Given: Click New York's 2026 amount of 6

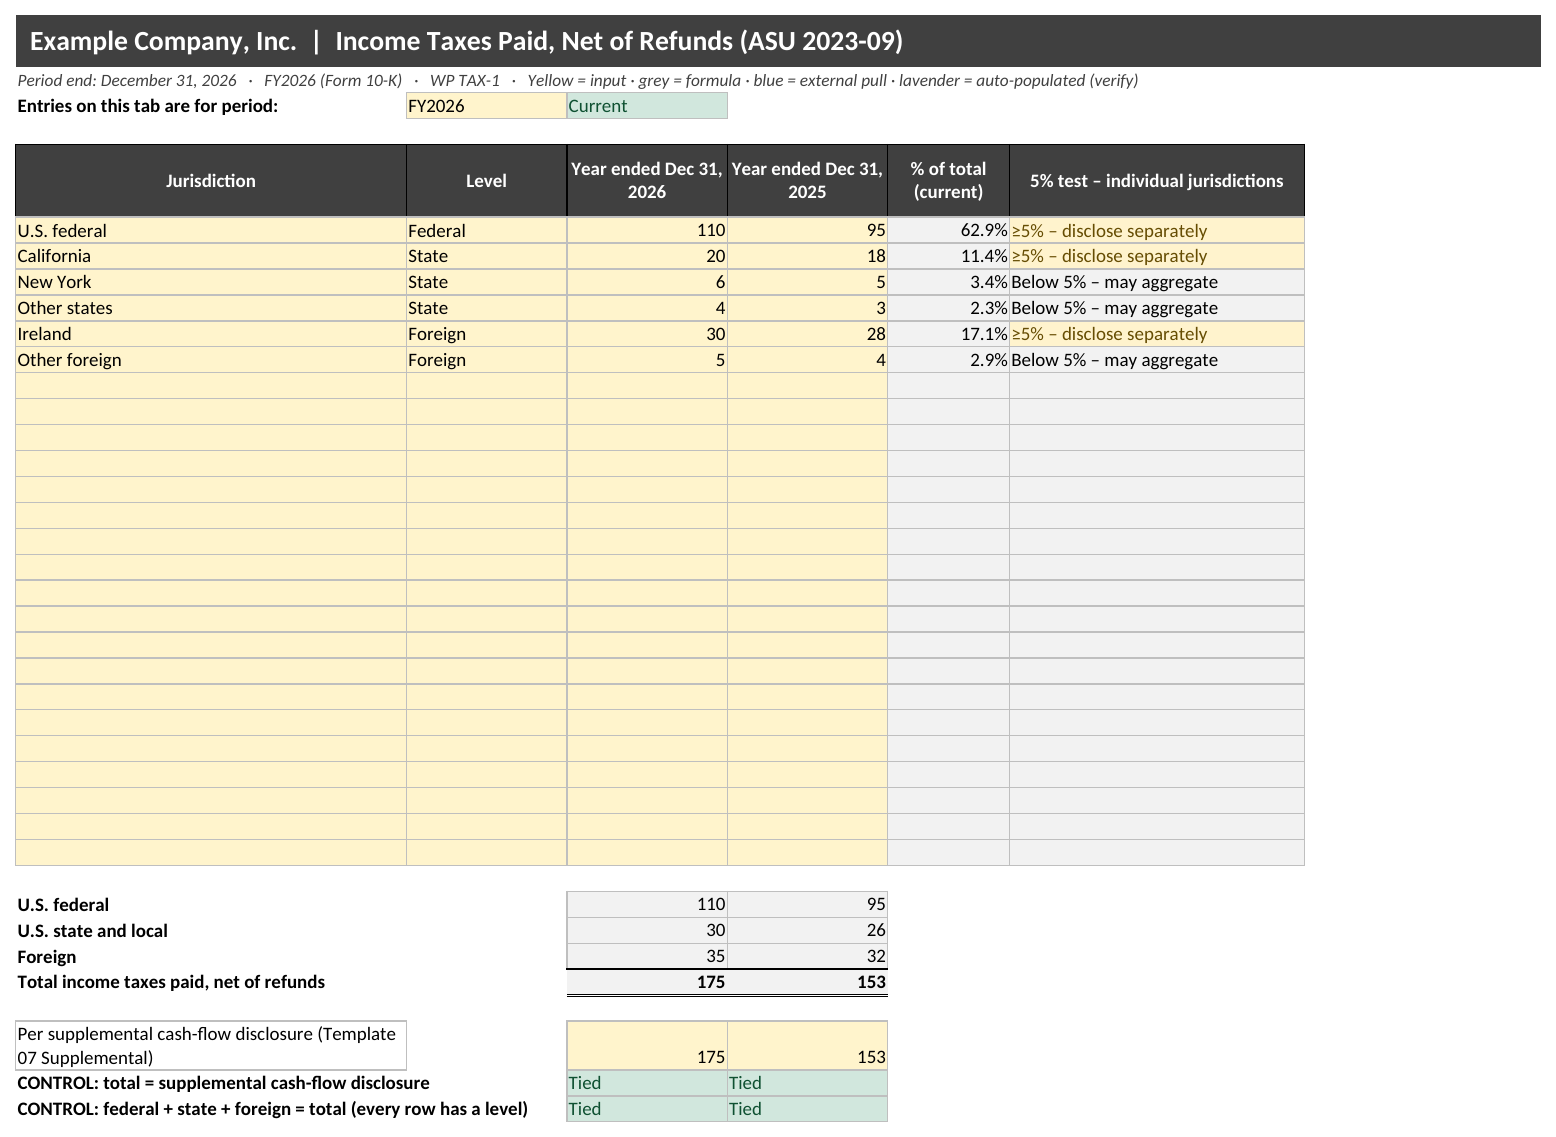Looking at the screenshot, I should coord(647,282).
